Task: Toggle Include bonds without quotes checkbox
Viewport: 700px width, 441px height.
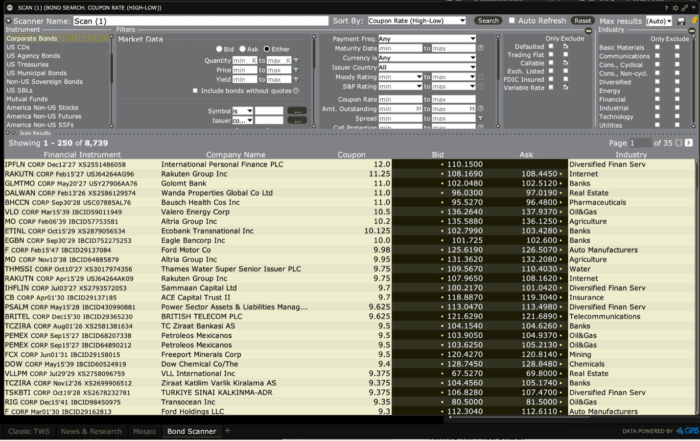Action: [x=195, y=91]
